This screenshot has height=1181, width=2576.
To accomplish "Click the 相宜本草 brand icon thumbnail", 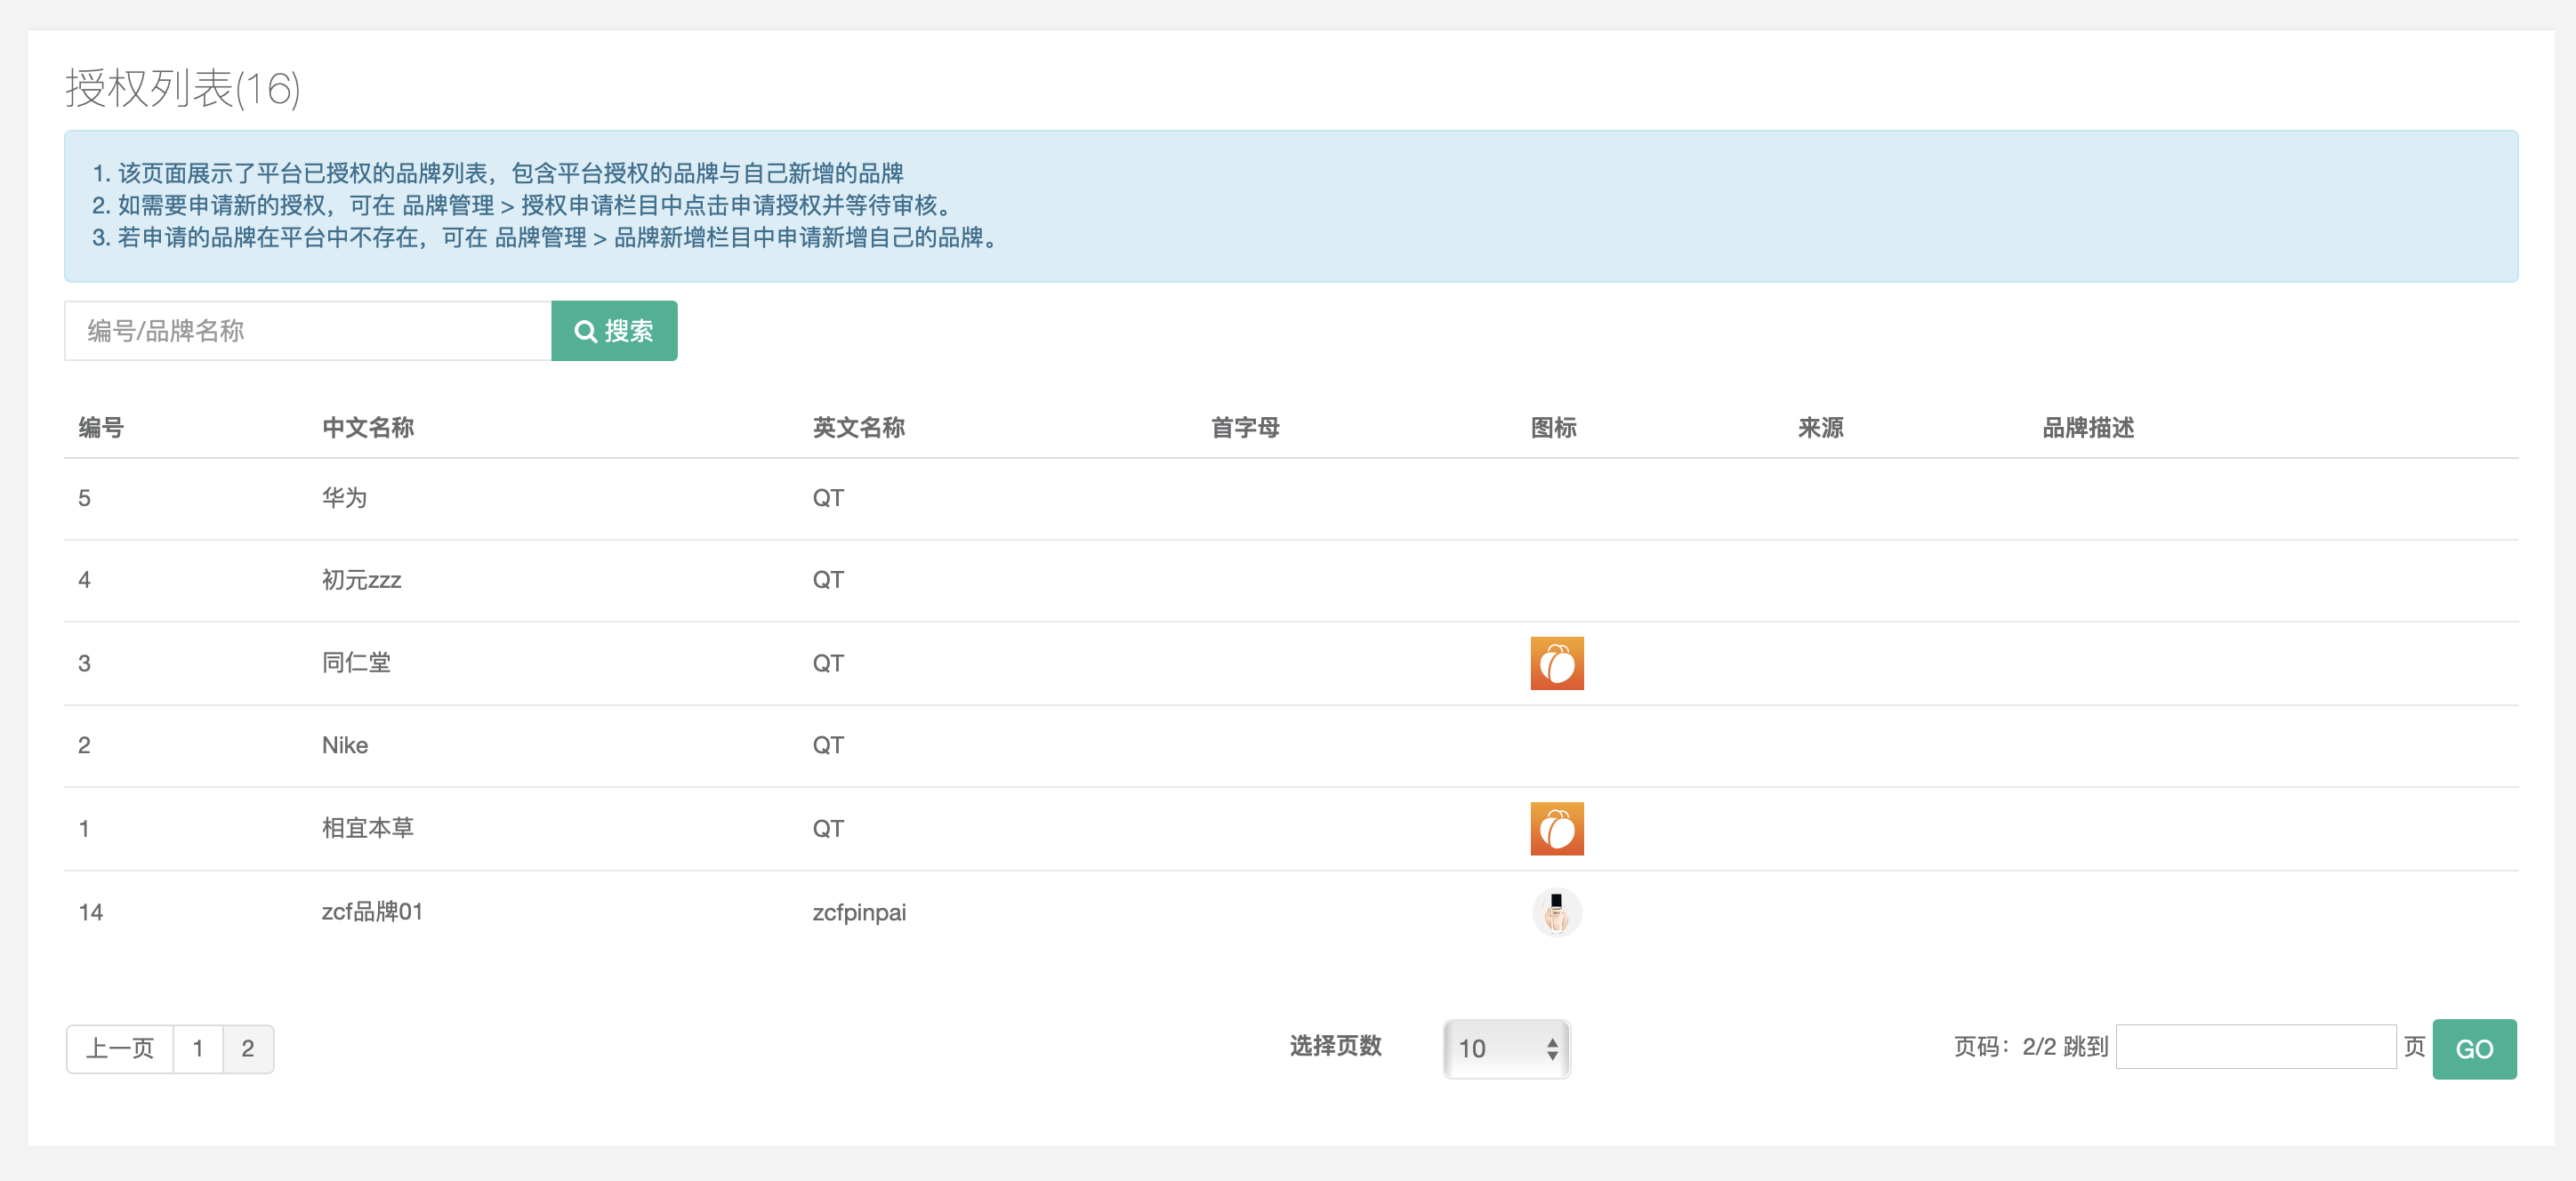I will pyautogui.click(x=1556, y=828).
